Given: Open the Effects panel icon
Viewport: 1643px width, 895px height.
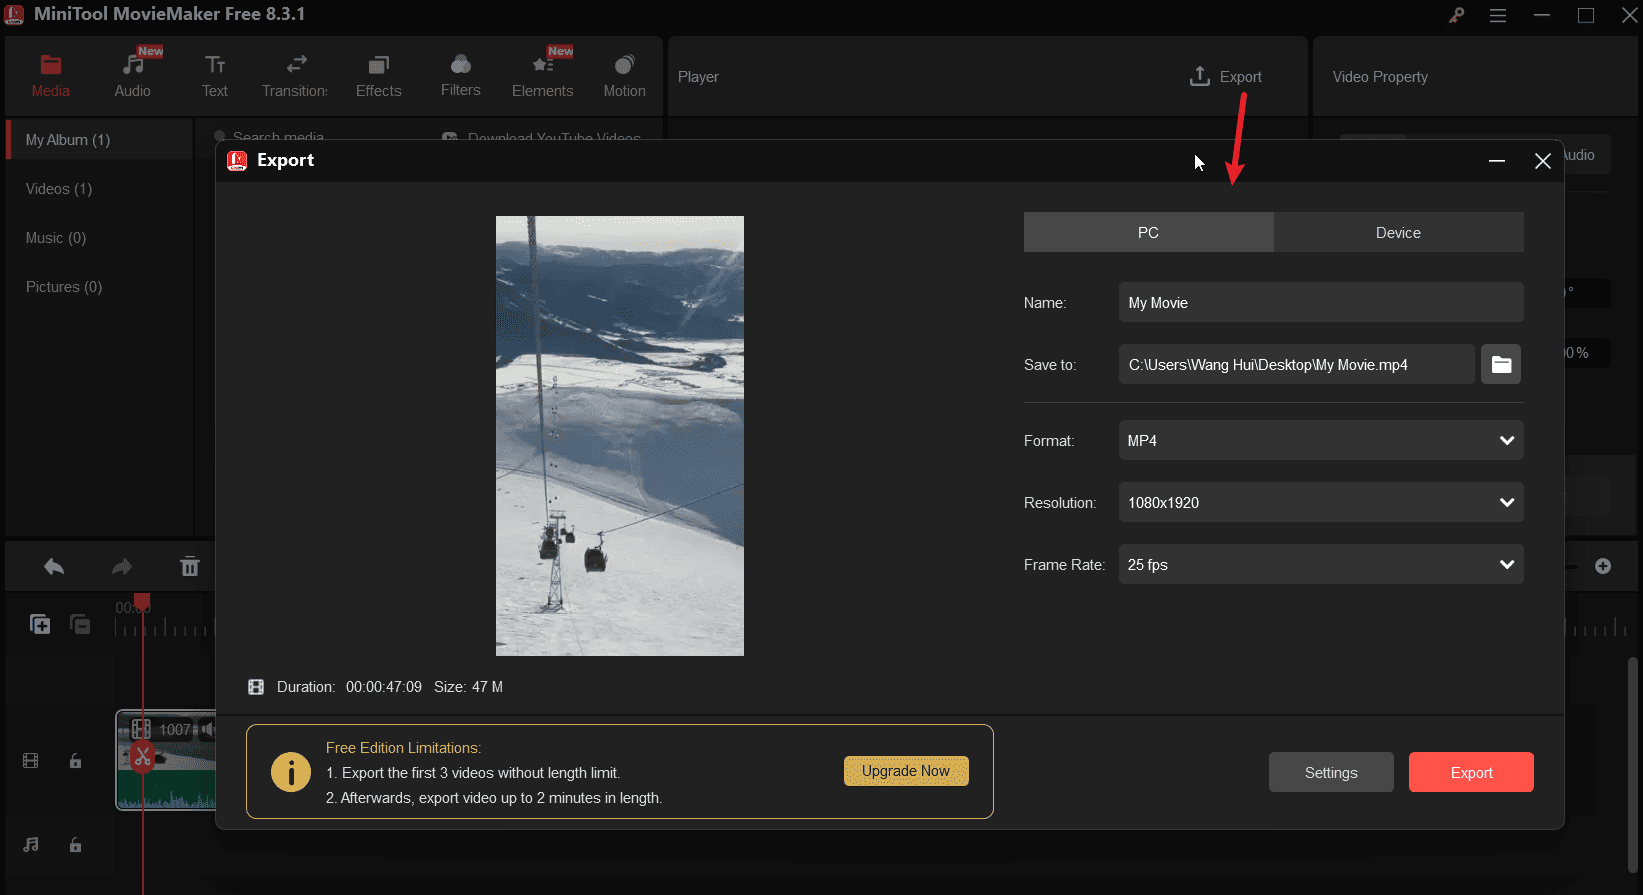Looking at the screenshot, I should (x=378, y=66).
